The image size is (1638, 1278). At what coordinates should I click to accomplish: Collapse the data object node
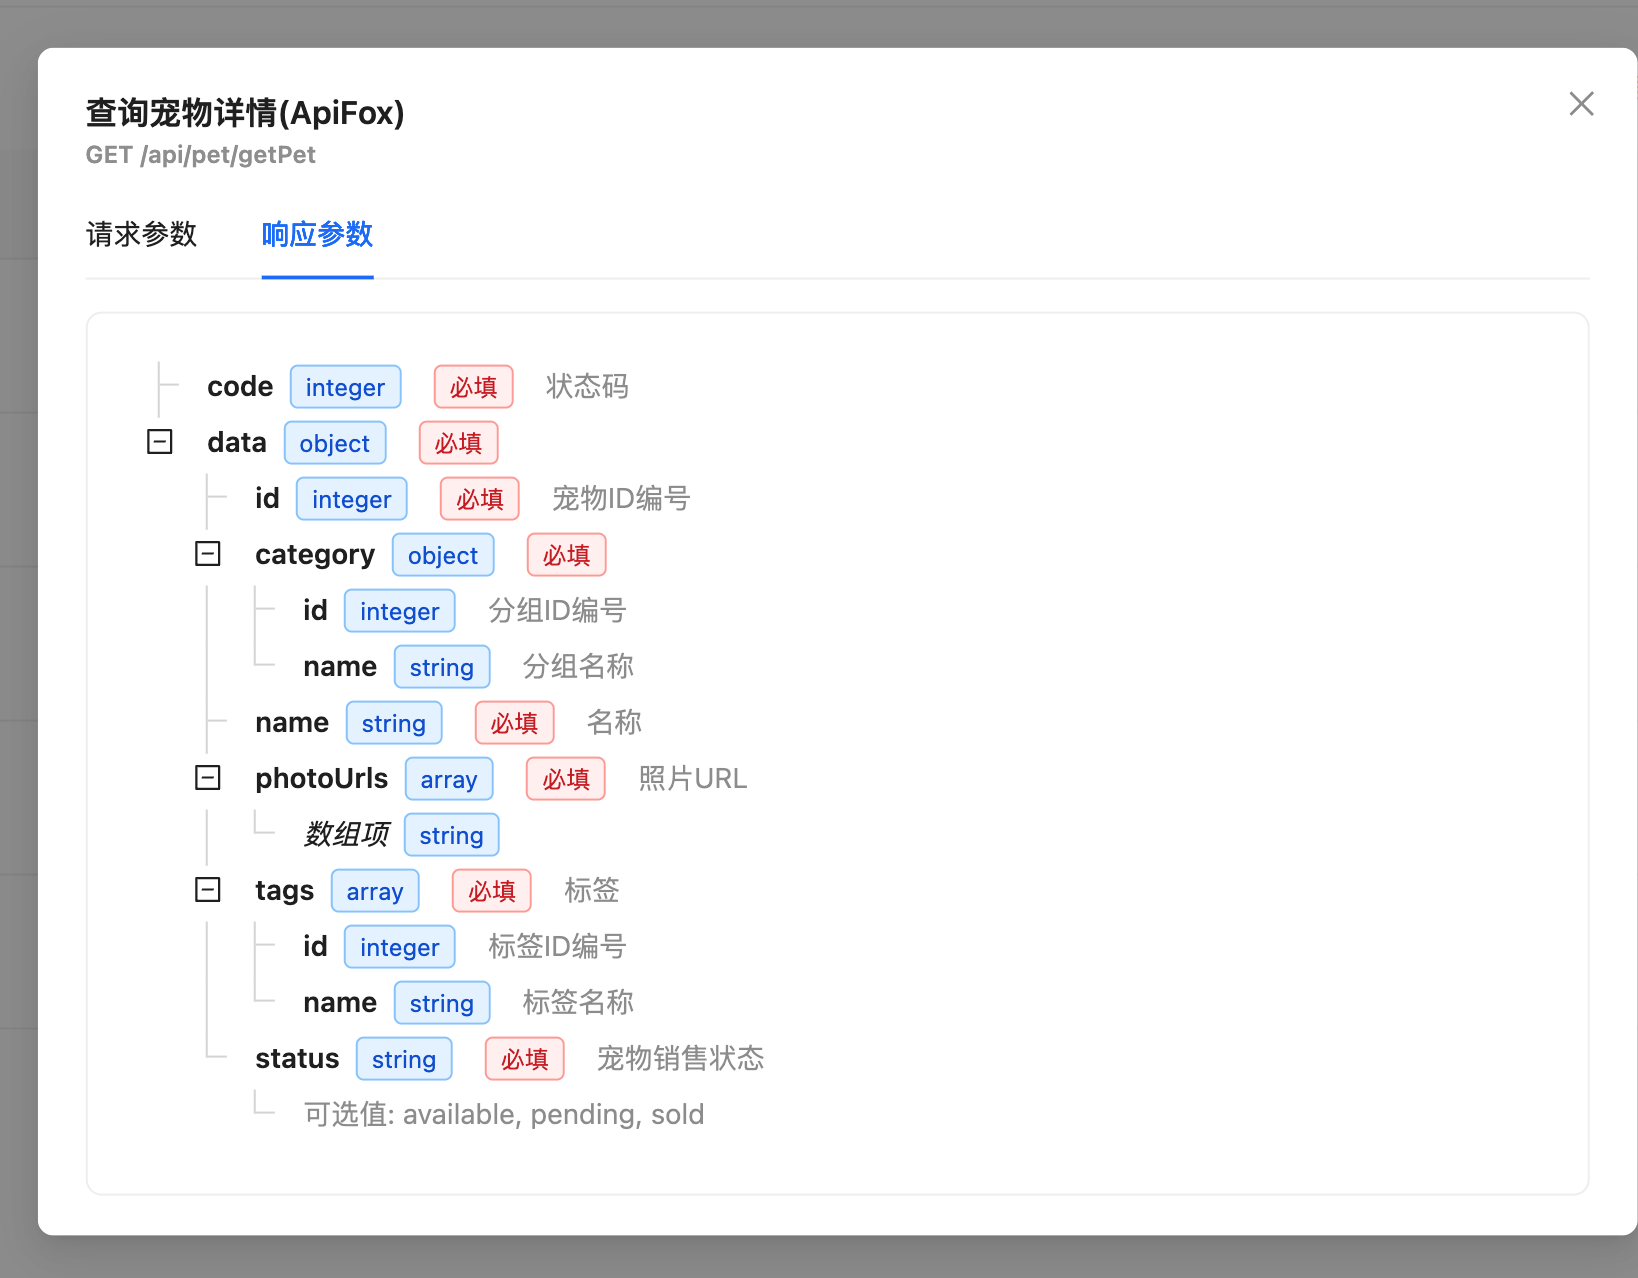(x=160, y=442)
